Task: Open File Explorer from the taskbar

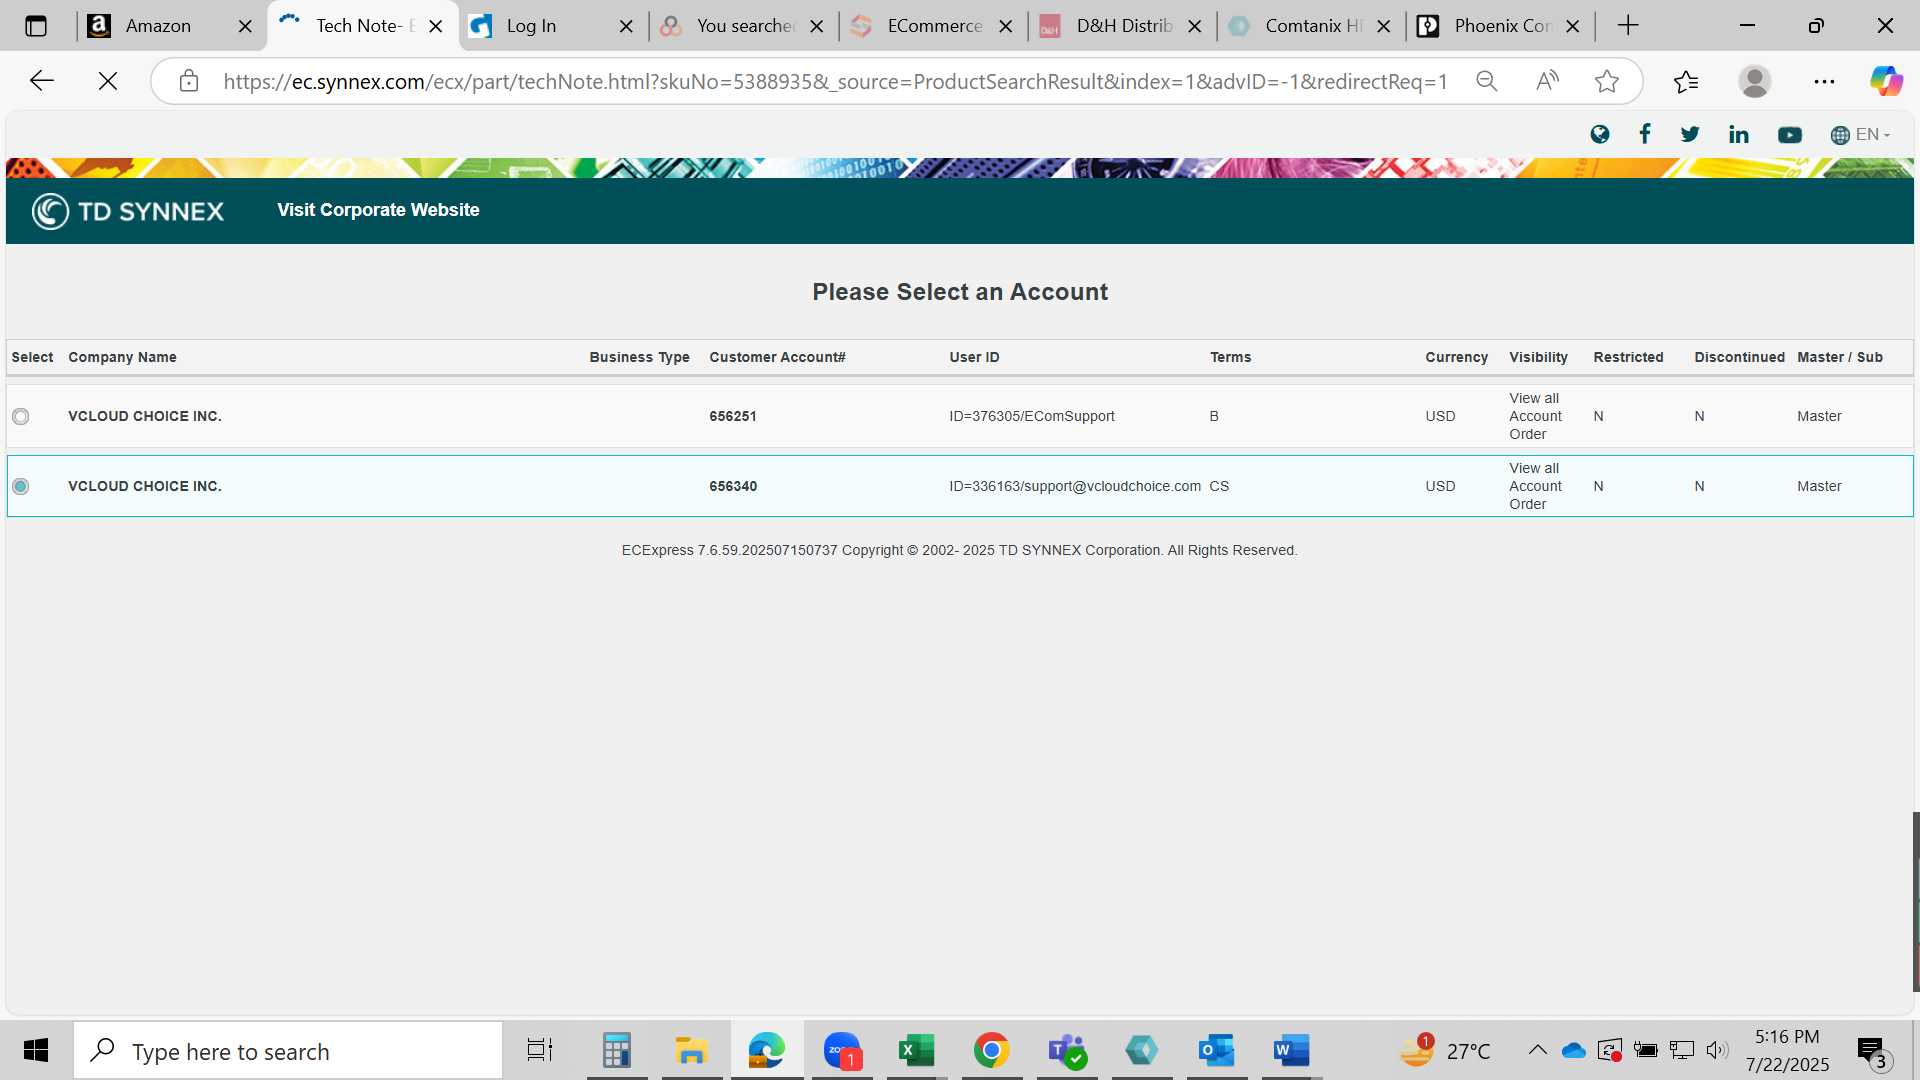Action: pos(691,1050)
